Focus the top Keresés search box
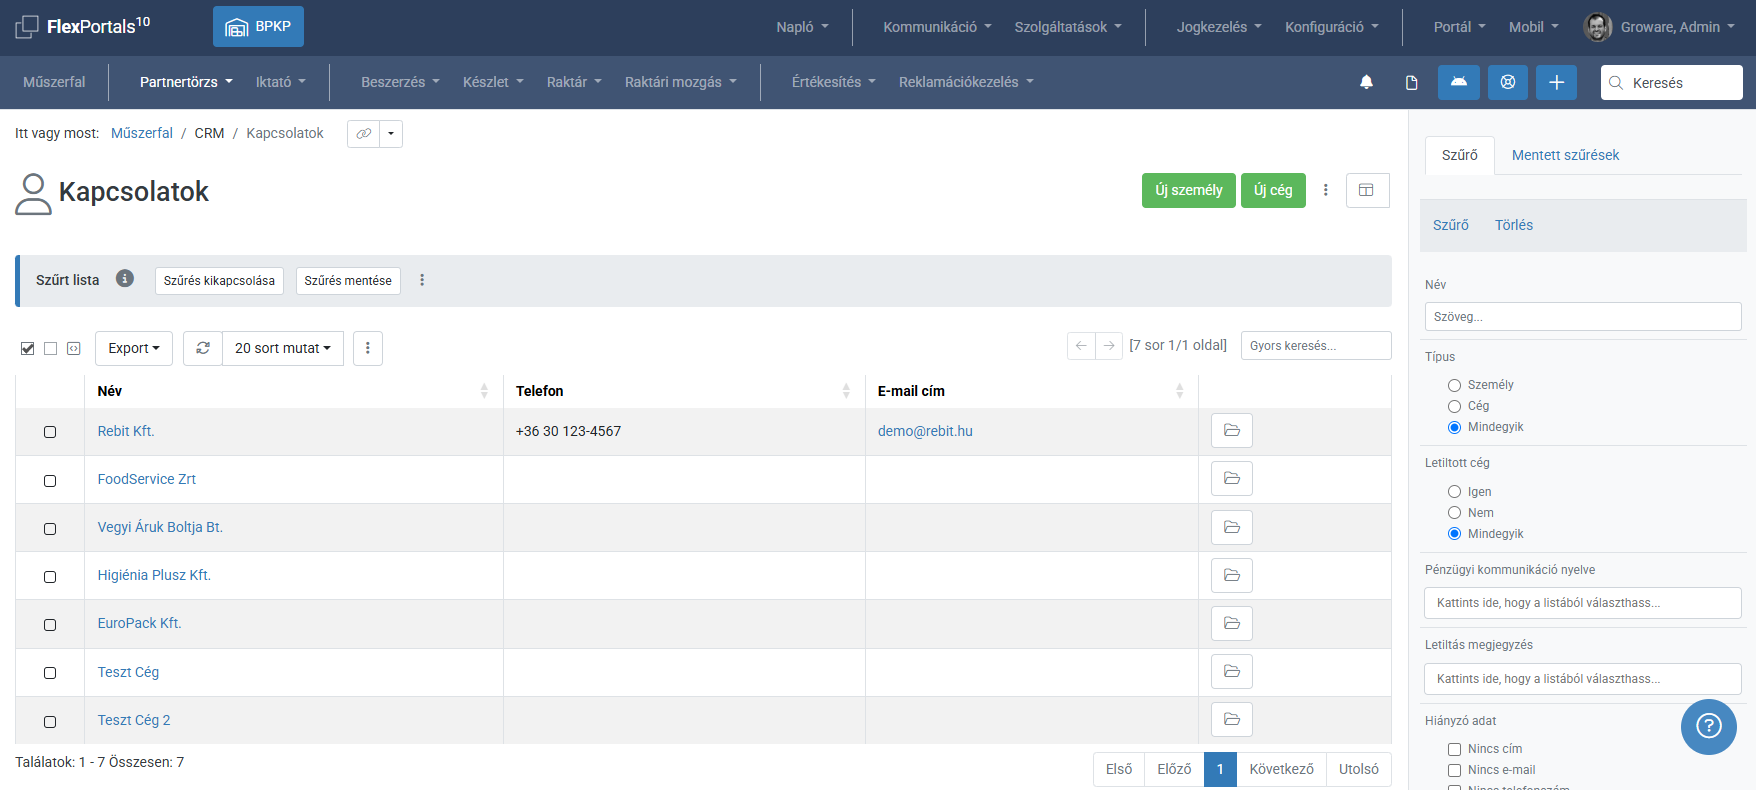Viewport: 1756px width, 790px height. coord(1672,82)
